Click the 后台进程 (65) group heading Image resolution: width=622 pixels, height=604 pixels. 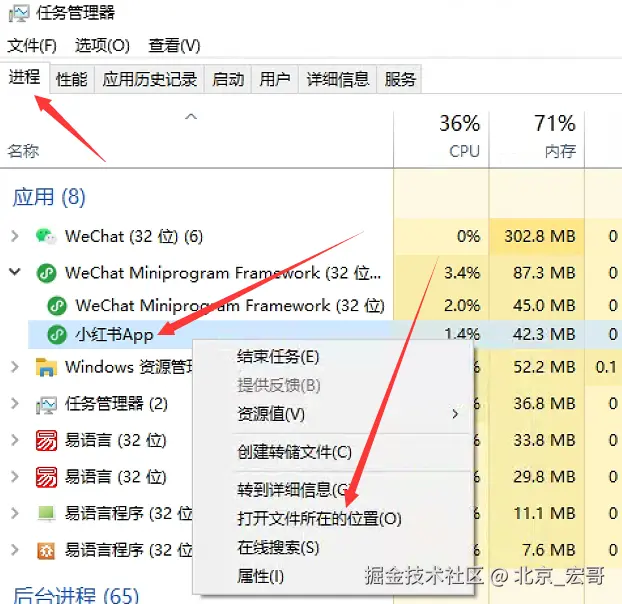tap(76, 595)
